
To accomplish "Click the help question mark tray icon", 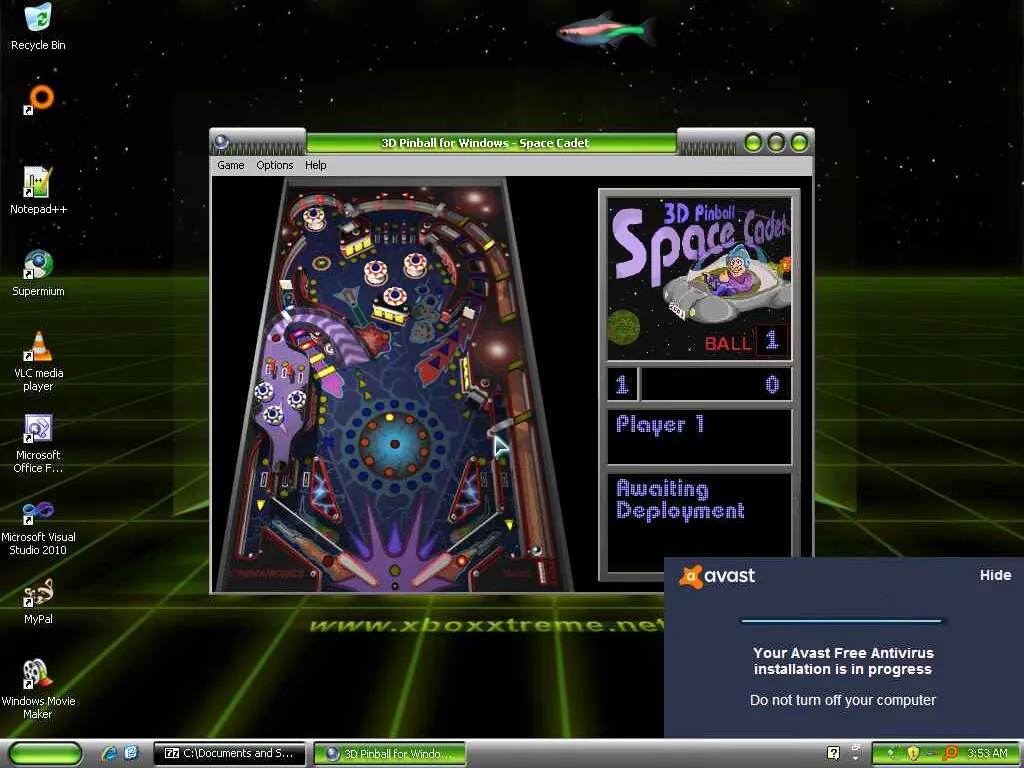I will pos(833,753).
